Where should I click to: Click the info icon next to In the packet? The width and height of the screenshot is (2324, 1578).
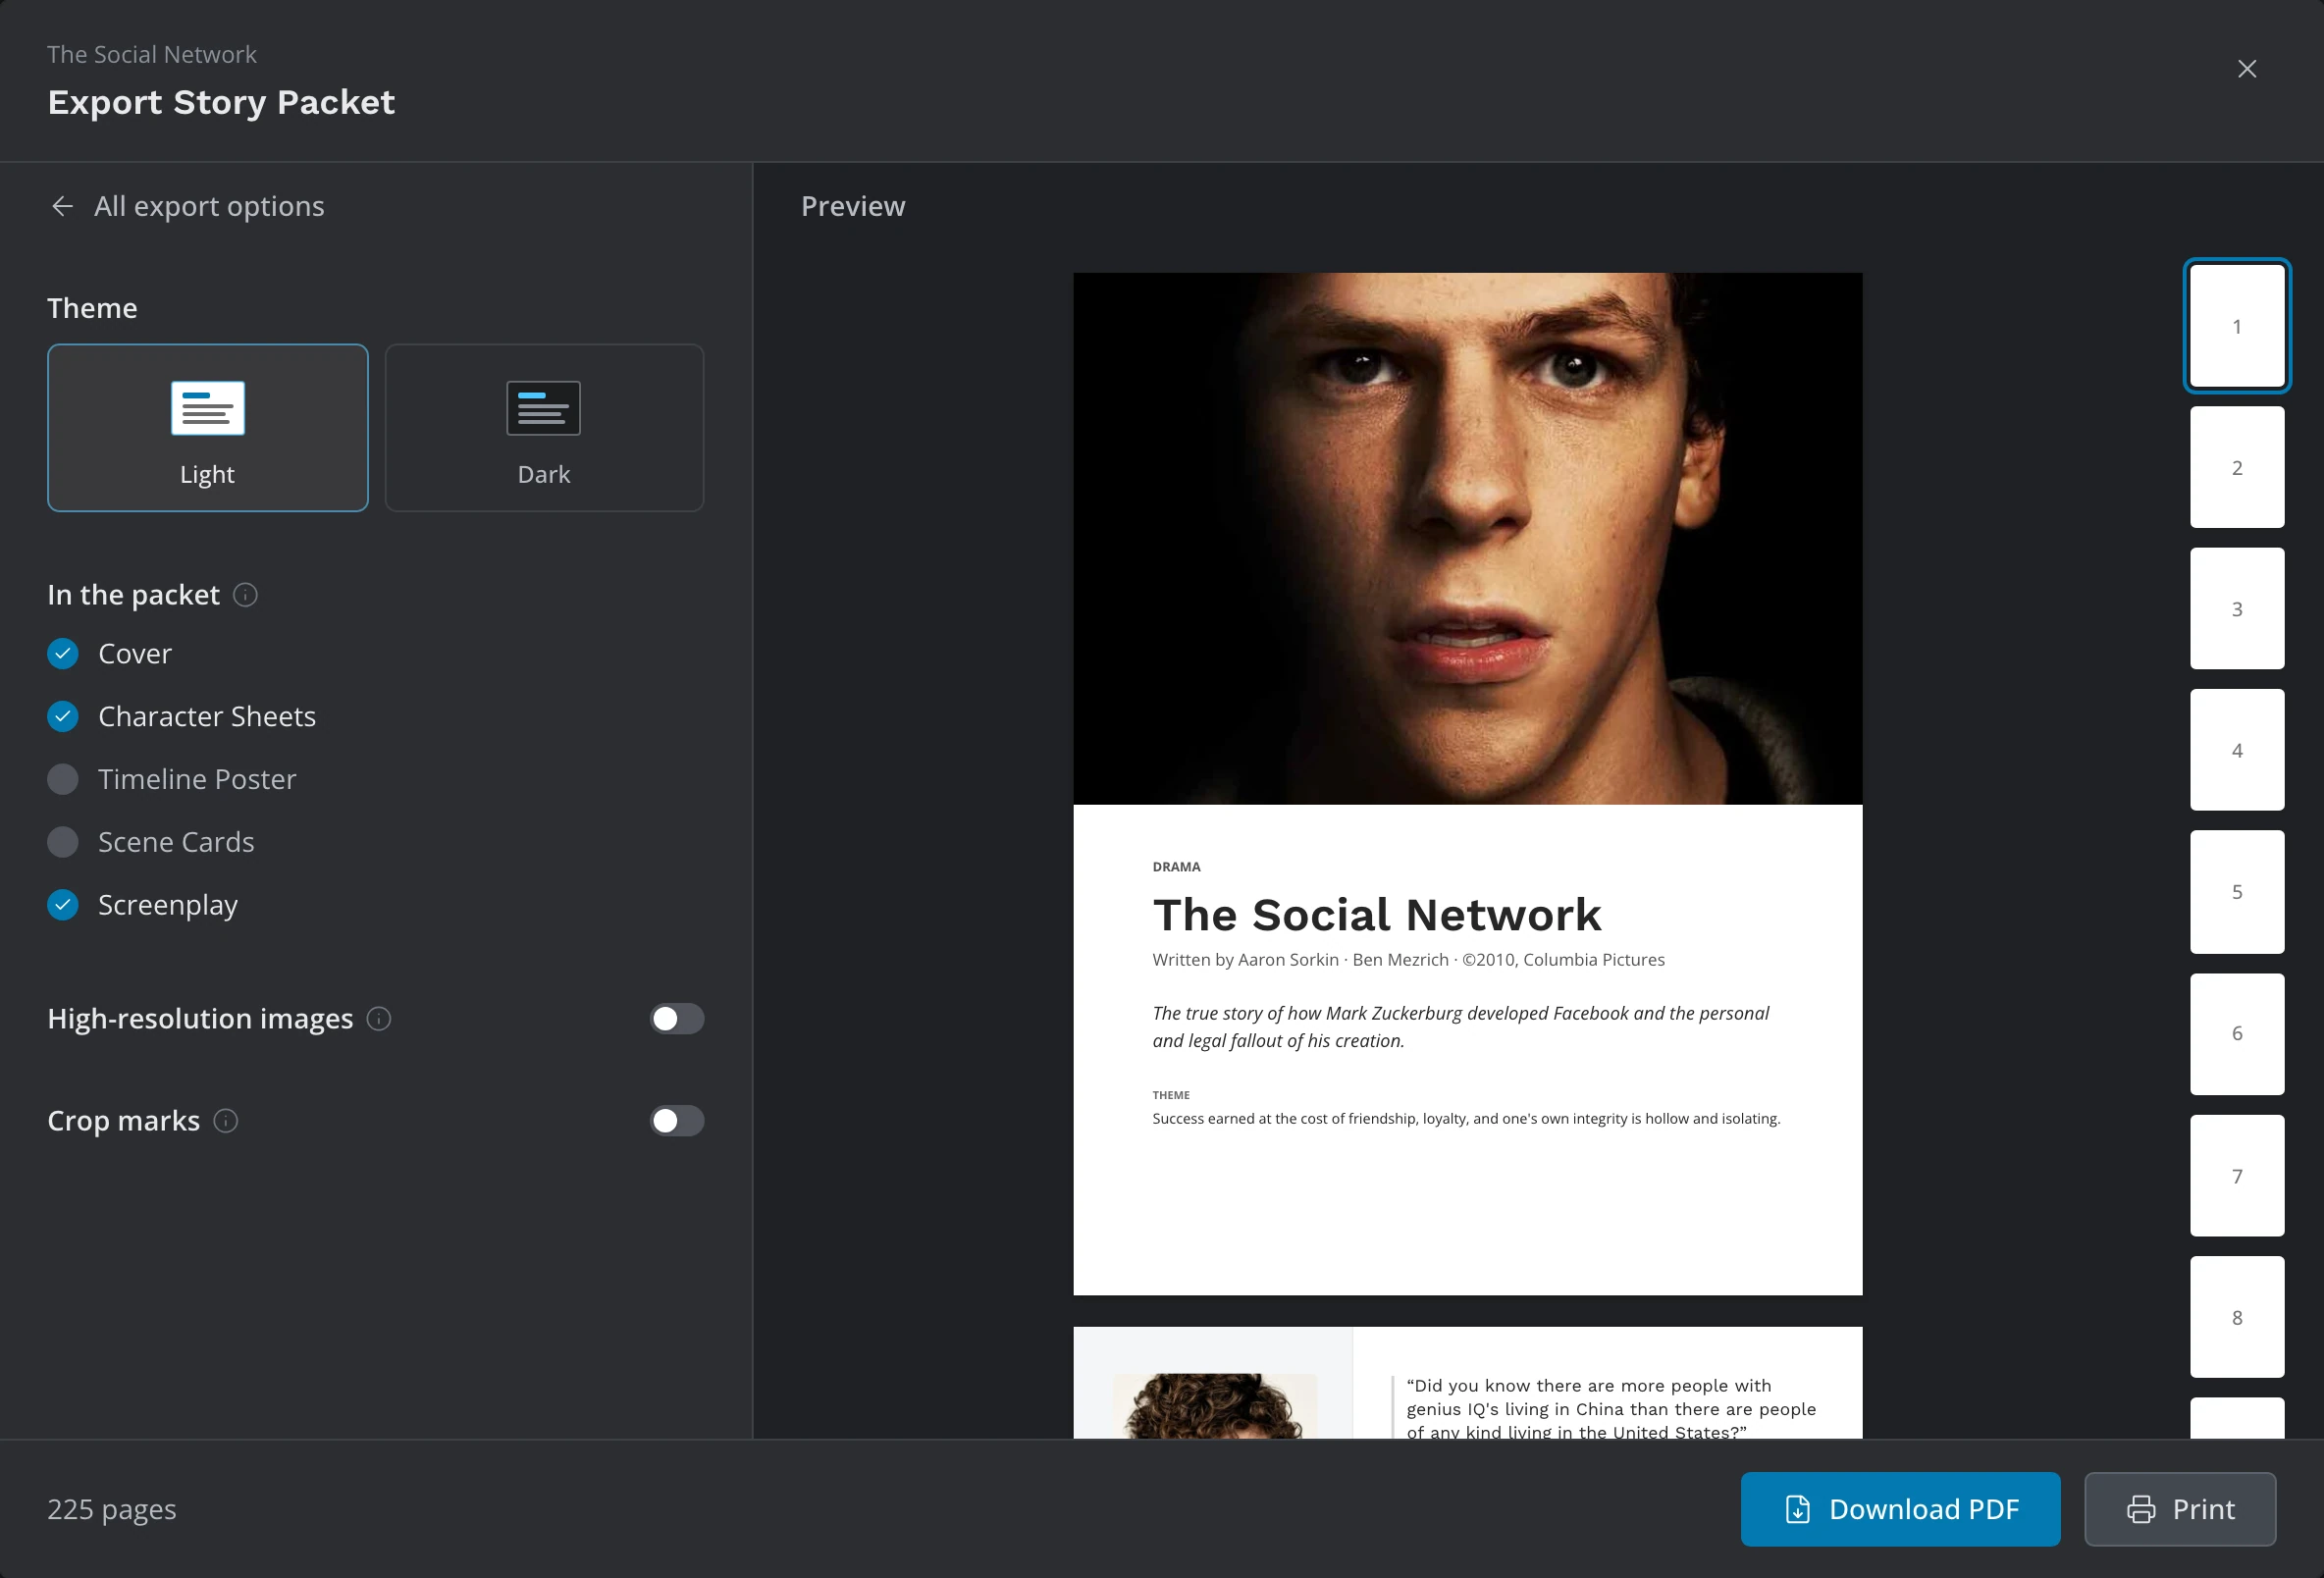[x=245, y=595]
